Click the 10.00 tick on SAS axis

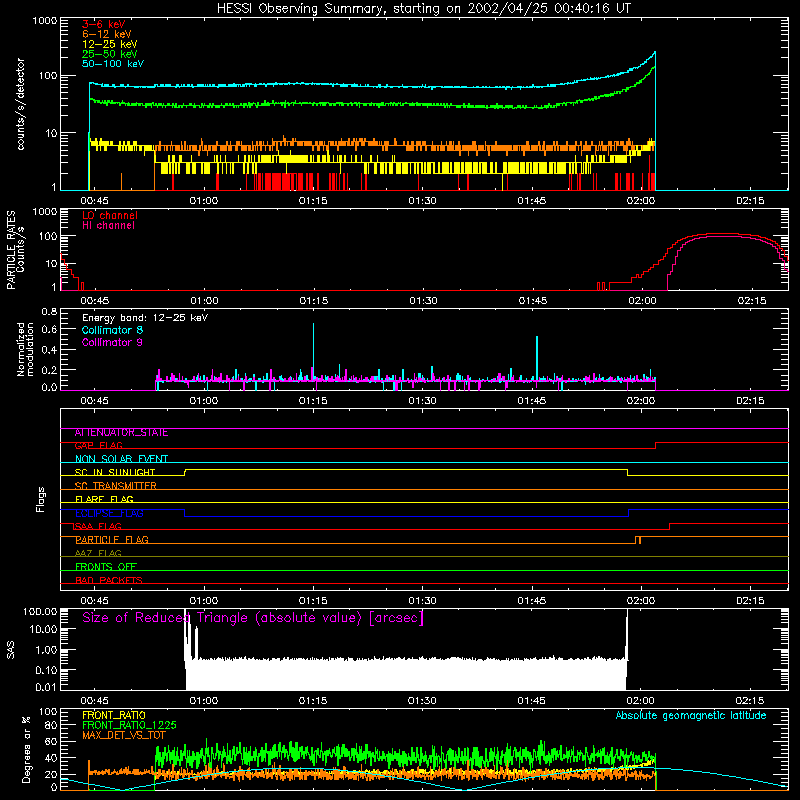(x=43, y=630)
